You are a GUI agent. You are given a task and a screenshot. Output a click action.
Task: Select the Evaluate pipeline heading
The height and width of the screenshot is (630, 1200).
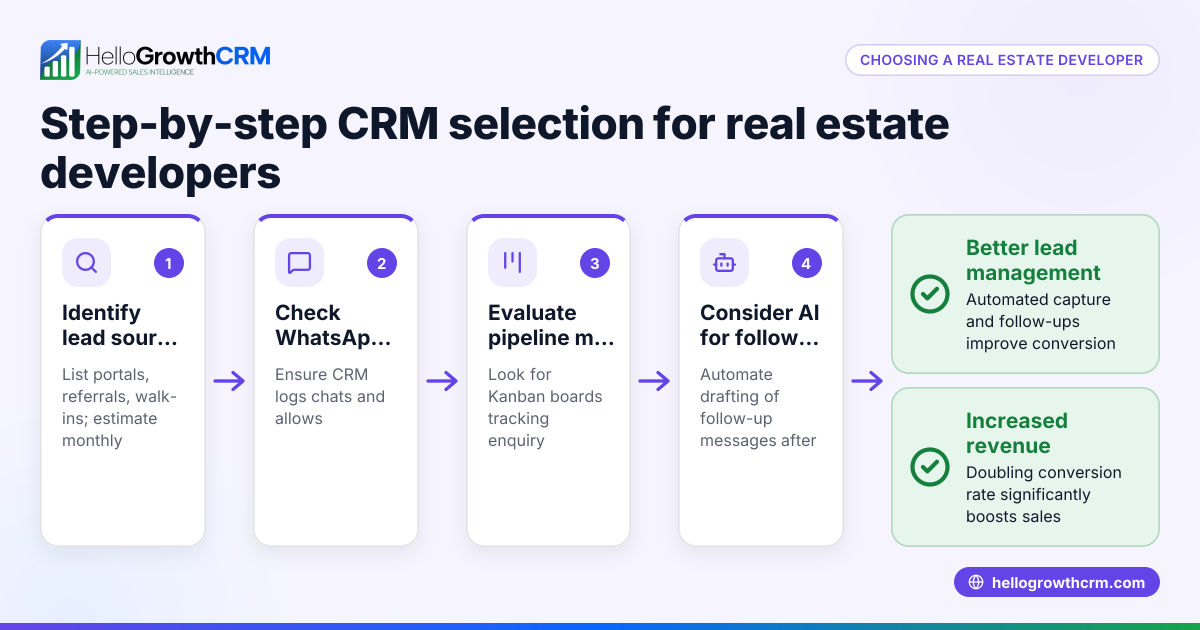pyautogui.click(x=551, y=325)
